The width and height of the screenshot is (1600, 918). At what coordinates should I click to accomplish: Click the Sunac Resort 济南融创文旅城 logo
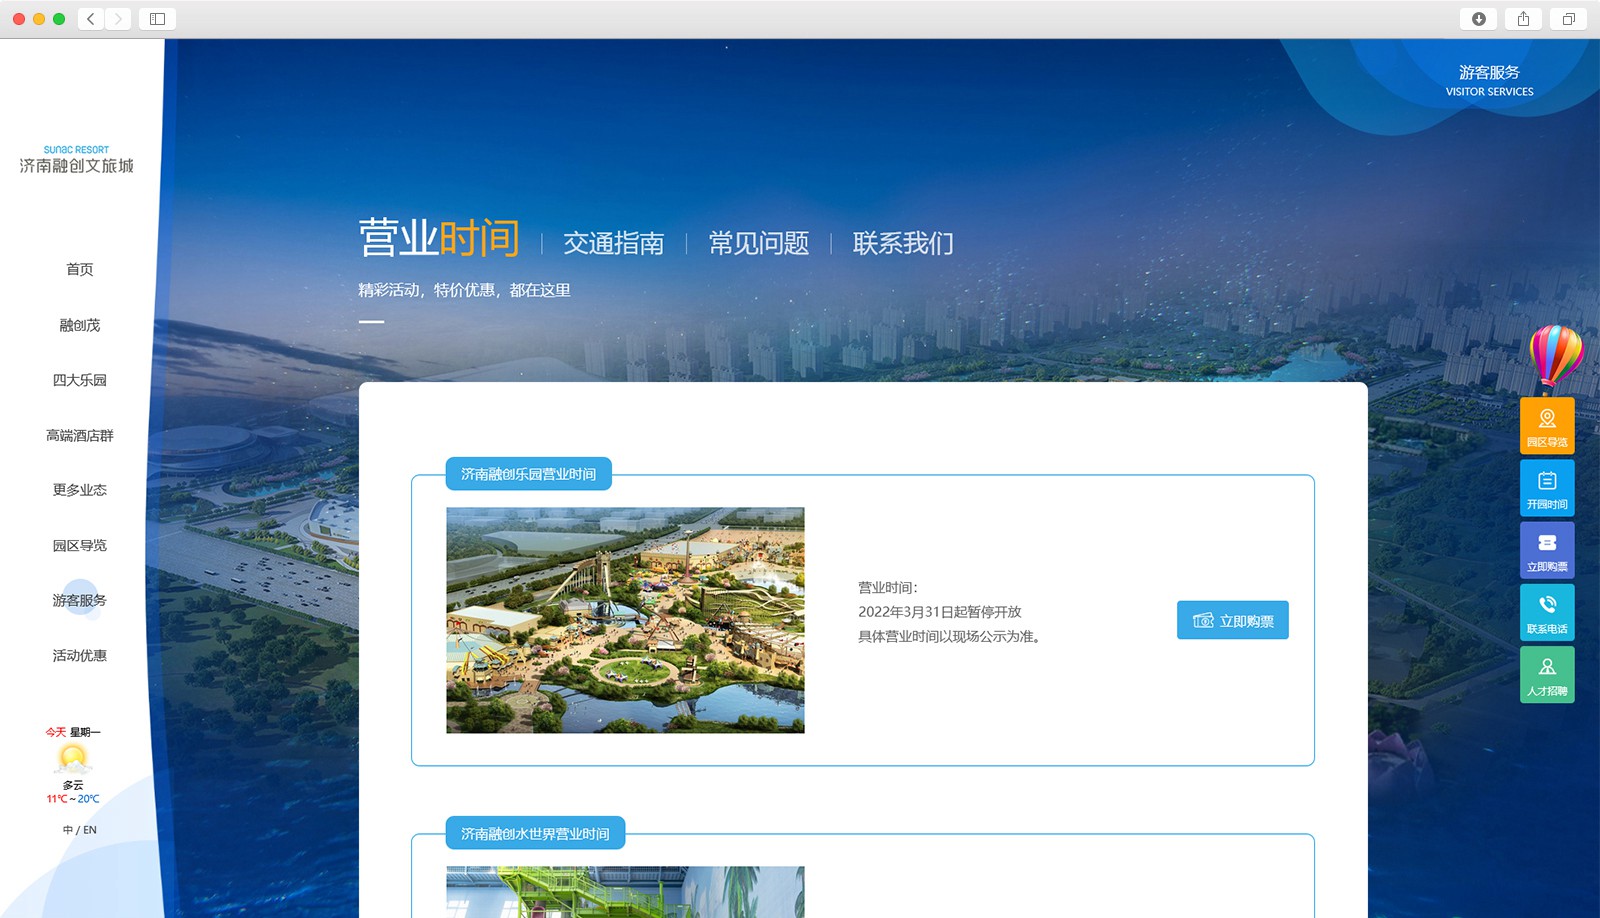(x=76, y=160)
